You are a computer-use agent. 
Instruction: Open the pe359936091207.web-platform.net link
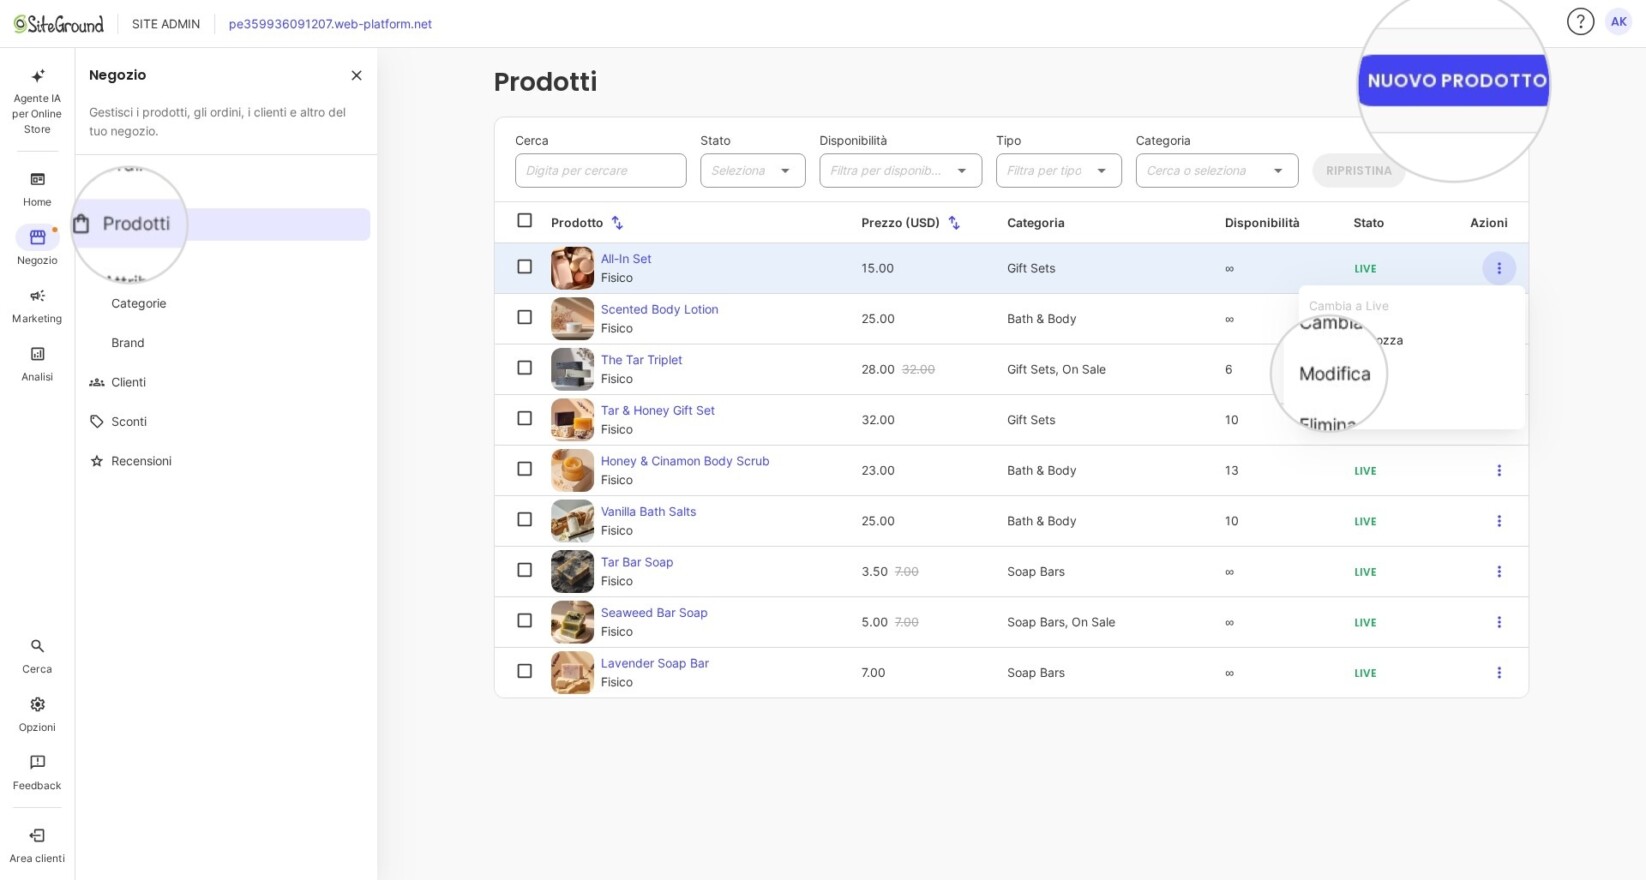(x=330, y=24)
